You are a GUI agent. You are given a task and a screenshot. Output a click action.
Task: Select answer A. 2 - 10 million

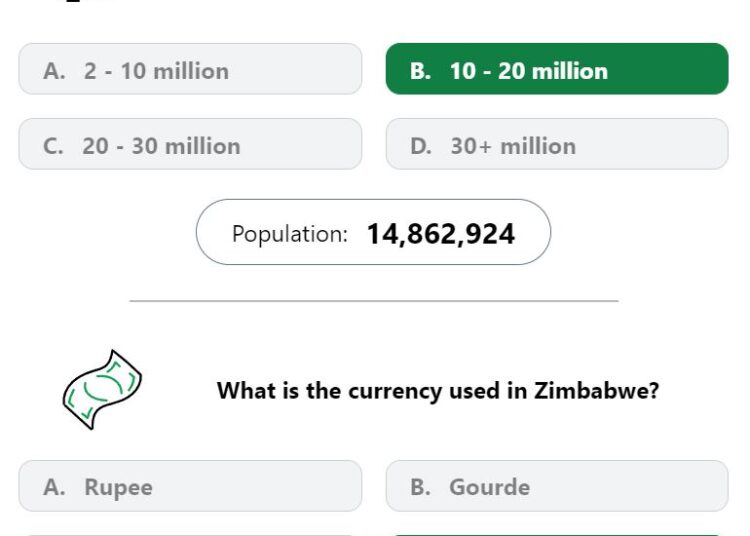(x=190, y=69)
